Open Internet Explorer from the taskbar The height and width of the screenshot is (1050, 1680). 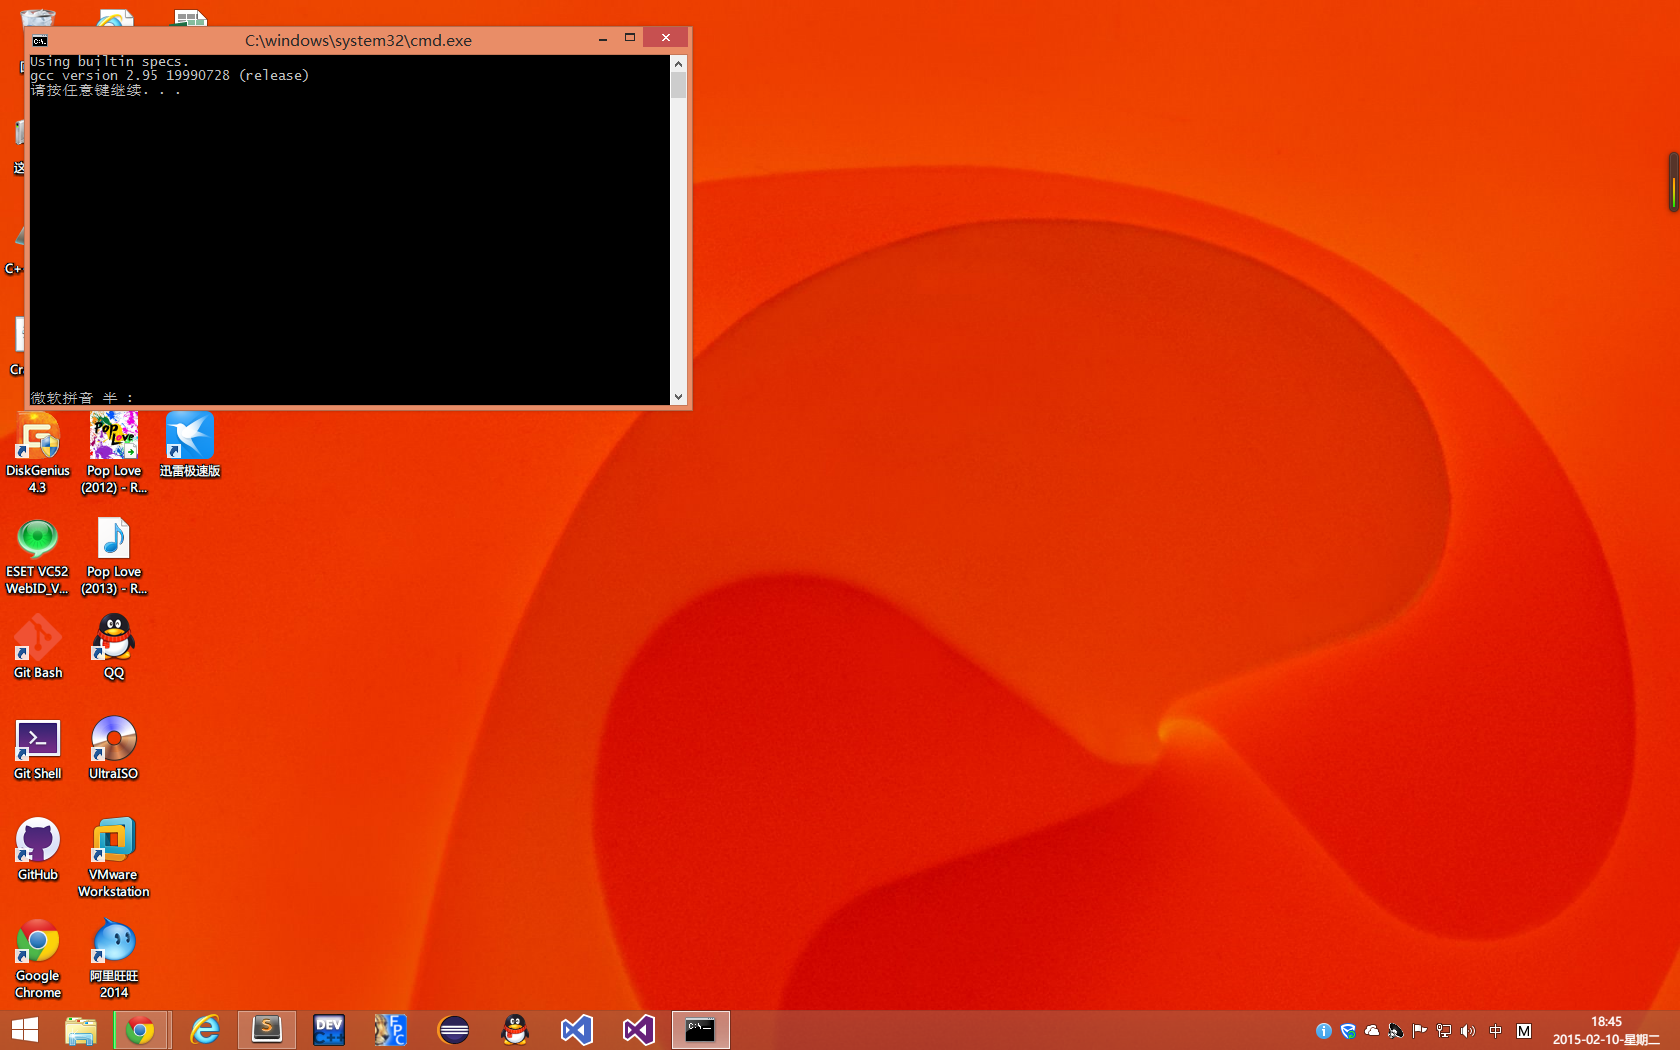(205, 1030)
